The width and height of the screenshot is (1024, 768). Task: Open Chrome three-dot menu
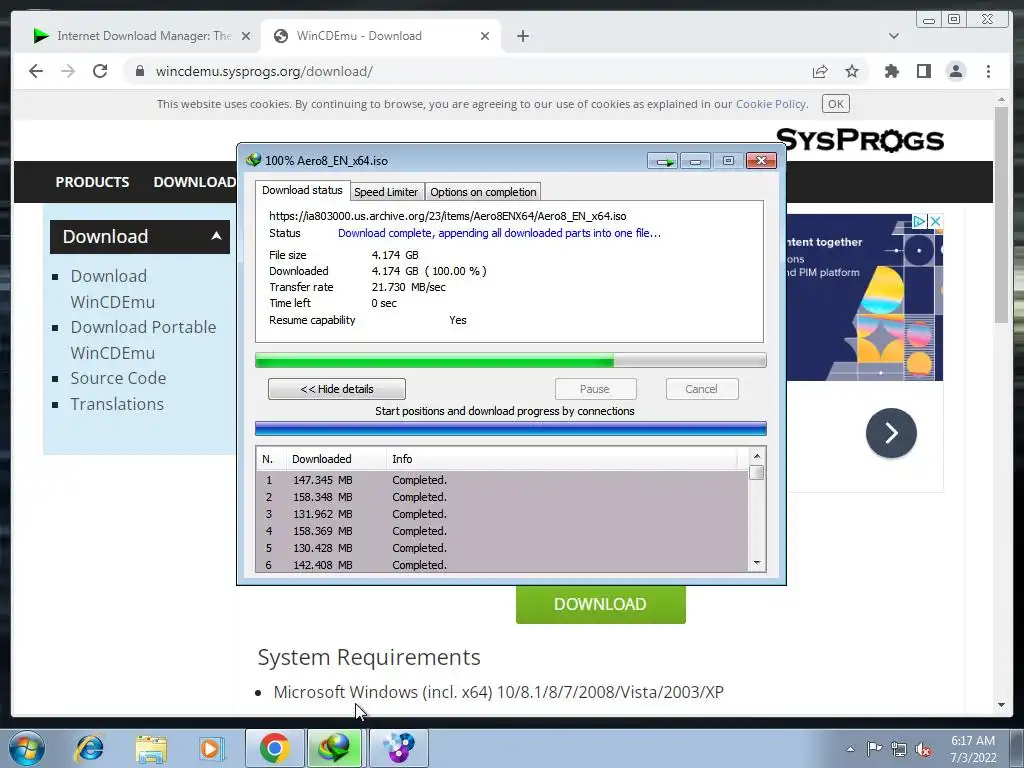pos(988,71)
